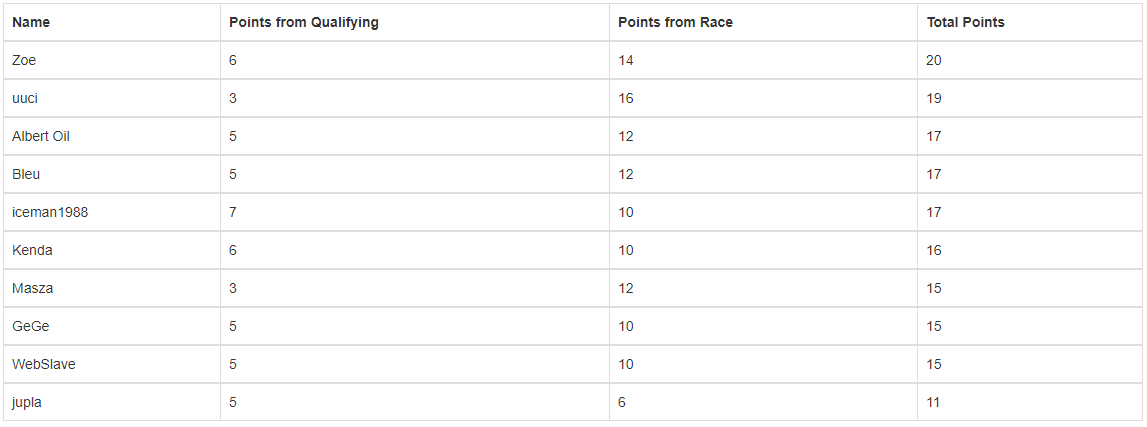Click Zoe's total points value 20
This screenshot has height=427, width=1147.
pos(933,60)
